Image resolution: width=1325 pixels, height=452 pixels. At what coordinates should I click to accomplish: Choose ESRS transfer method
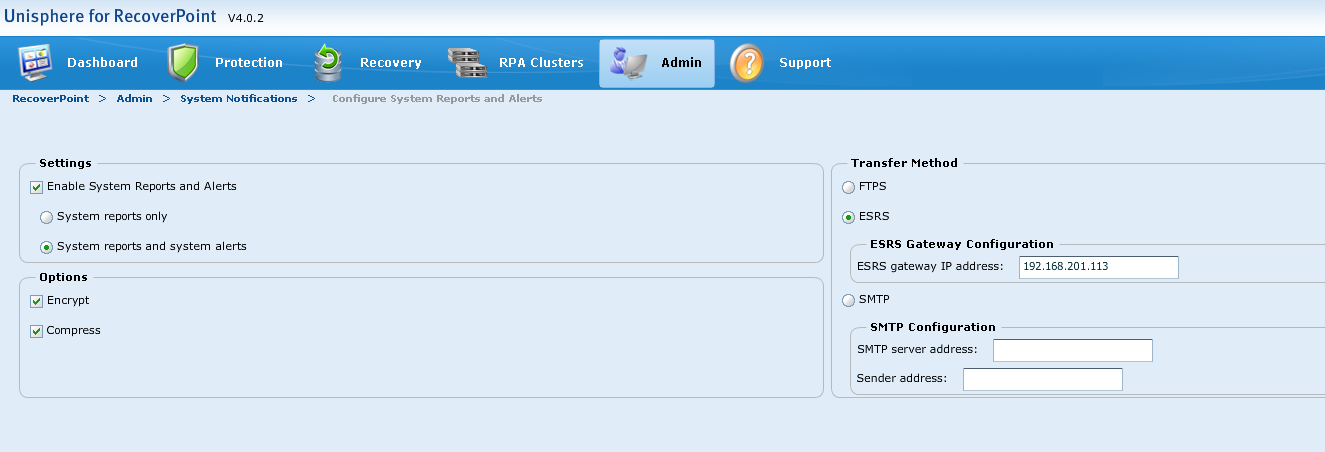coord(849,217)
